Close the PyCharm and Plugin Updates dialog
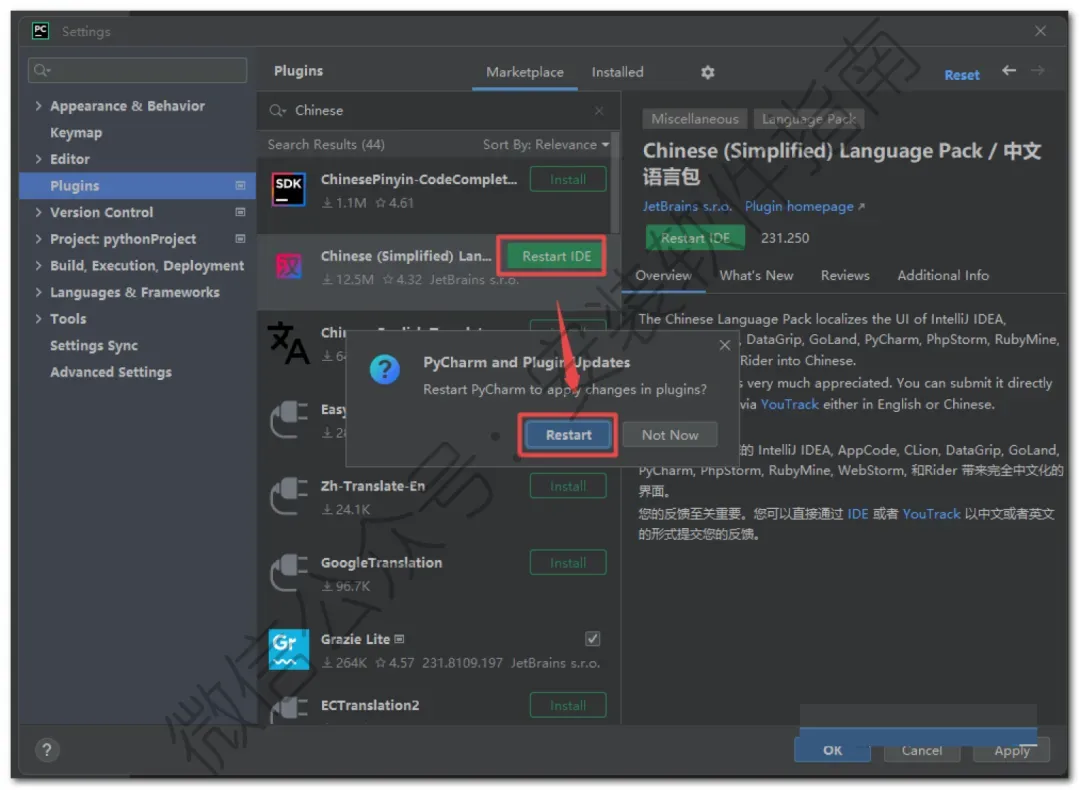 click(x=725, y=345)
